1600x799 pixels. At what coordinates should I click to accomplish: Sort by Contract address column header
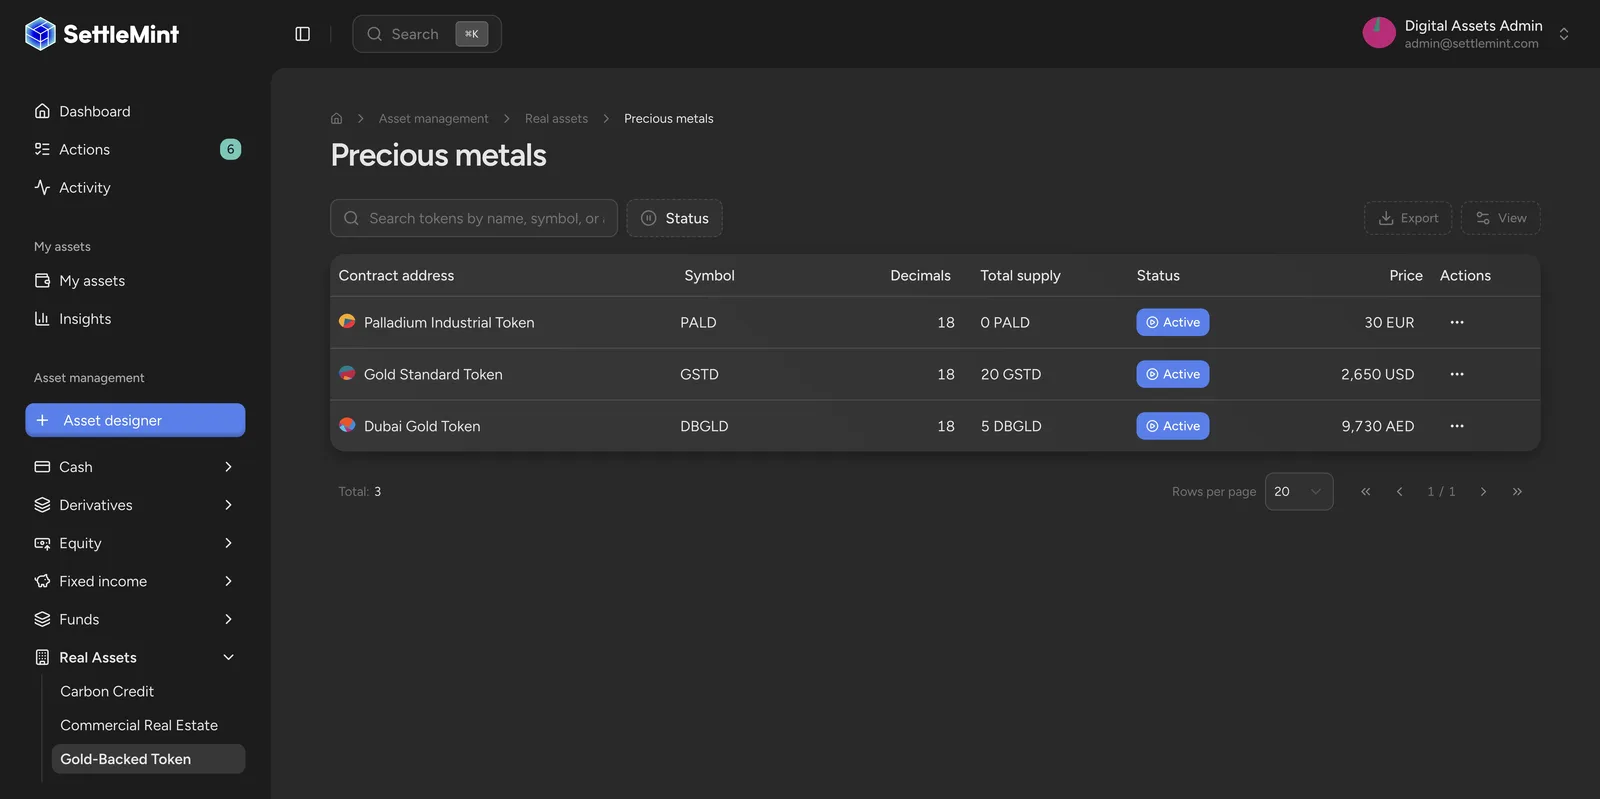click(x=396, y=276)
